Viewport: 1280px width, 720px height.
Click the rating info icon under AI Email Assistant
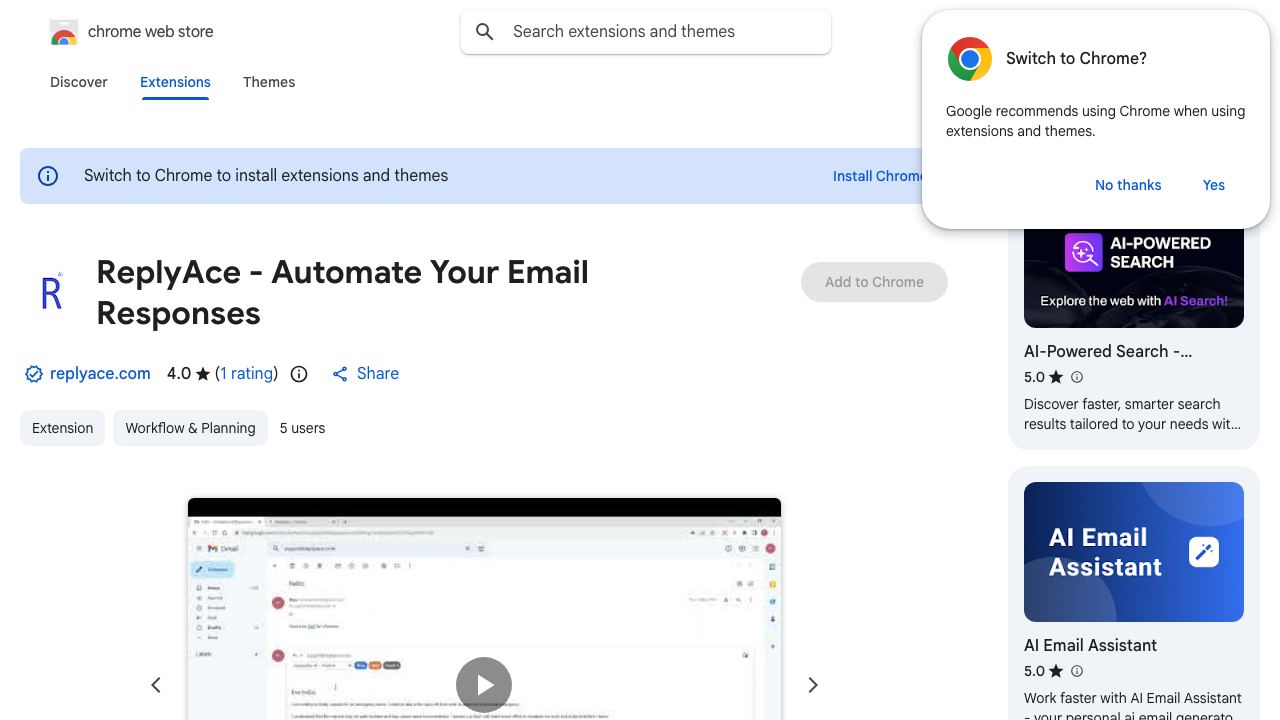pos(1077,671)
